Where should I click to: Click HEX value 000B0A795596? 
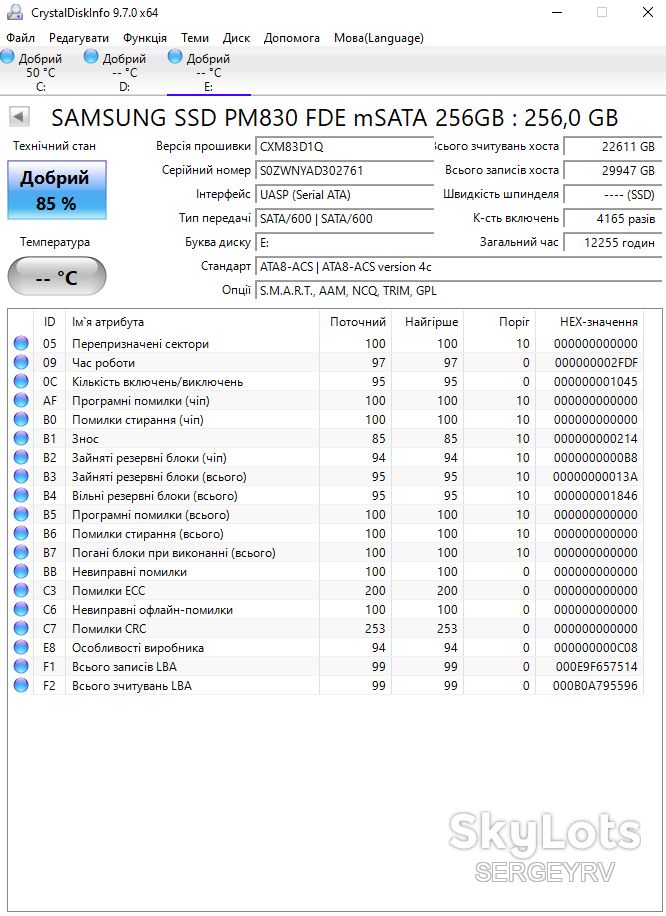pyautogui.click(x=595, y=685)
